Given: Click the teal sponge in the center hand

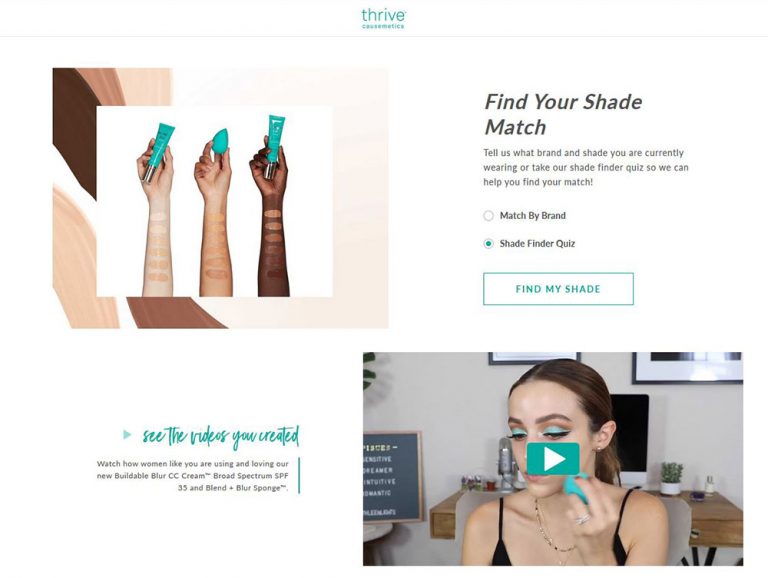Looking at the screenshot, I should tap(219, 140).
